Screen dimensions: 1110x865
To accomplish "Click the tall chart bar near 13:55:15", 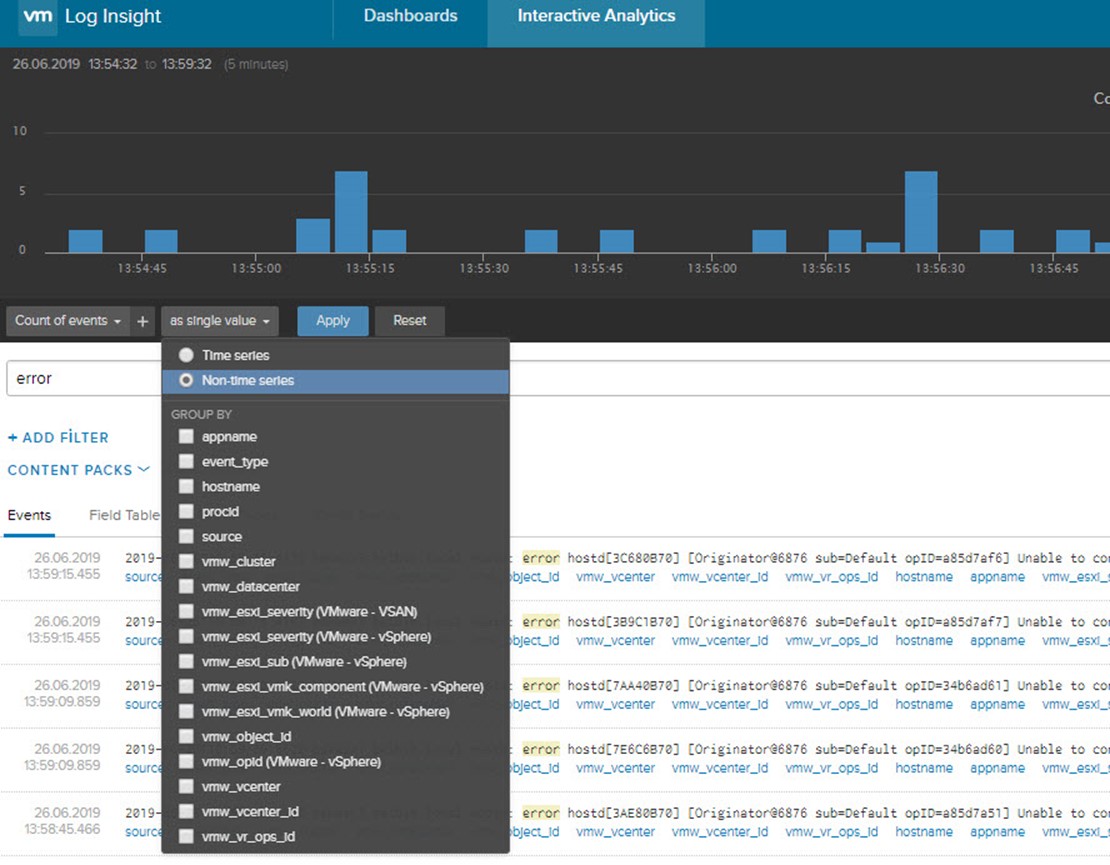I will point(351,212).
